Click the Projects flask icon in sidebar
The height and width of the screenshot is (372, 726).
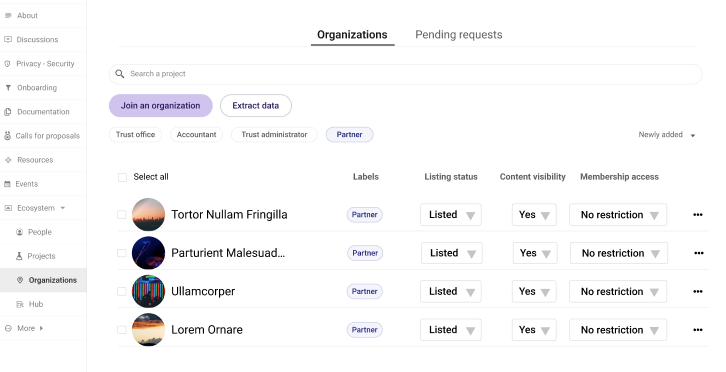19,256
